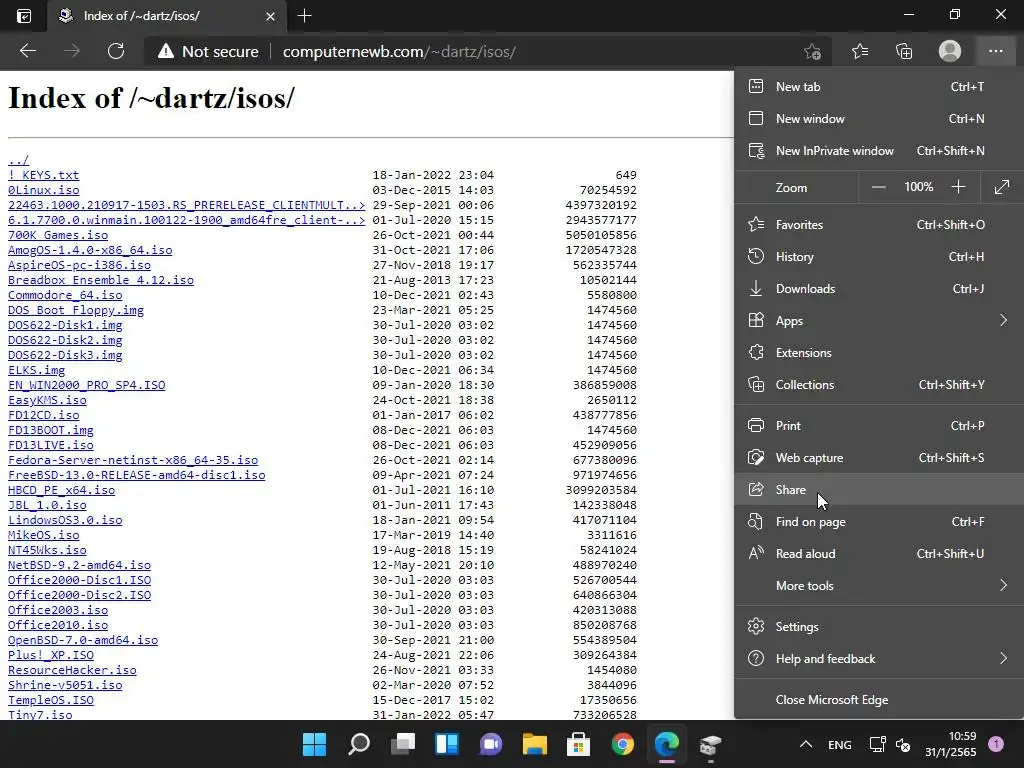
Task: Select Web capture menu item
Action: pyautogui.click(x=879, y=458)
